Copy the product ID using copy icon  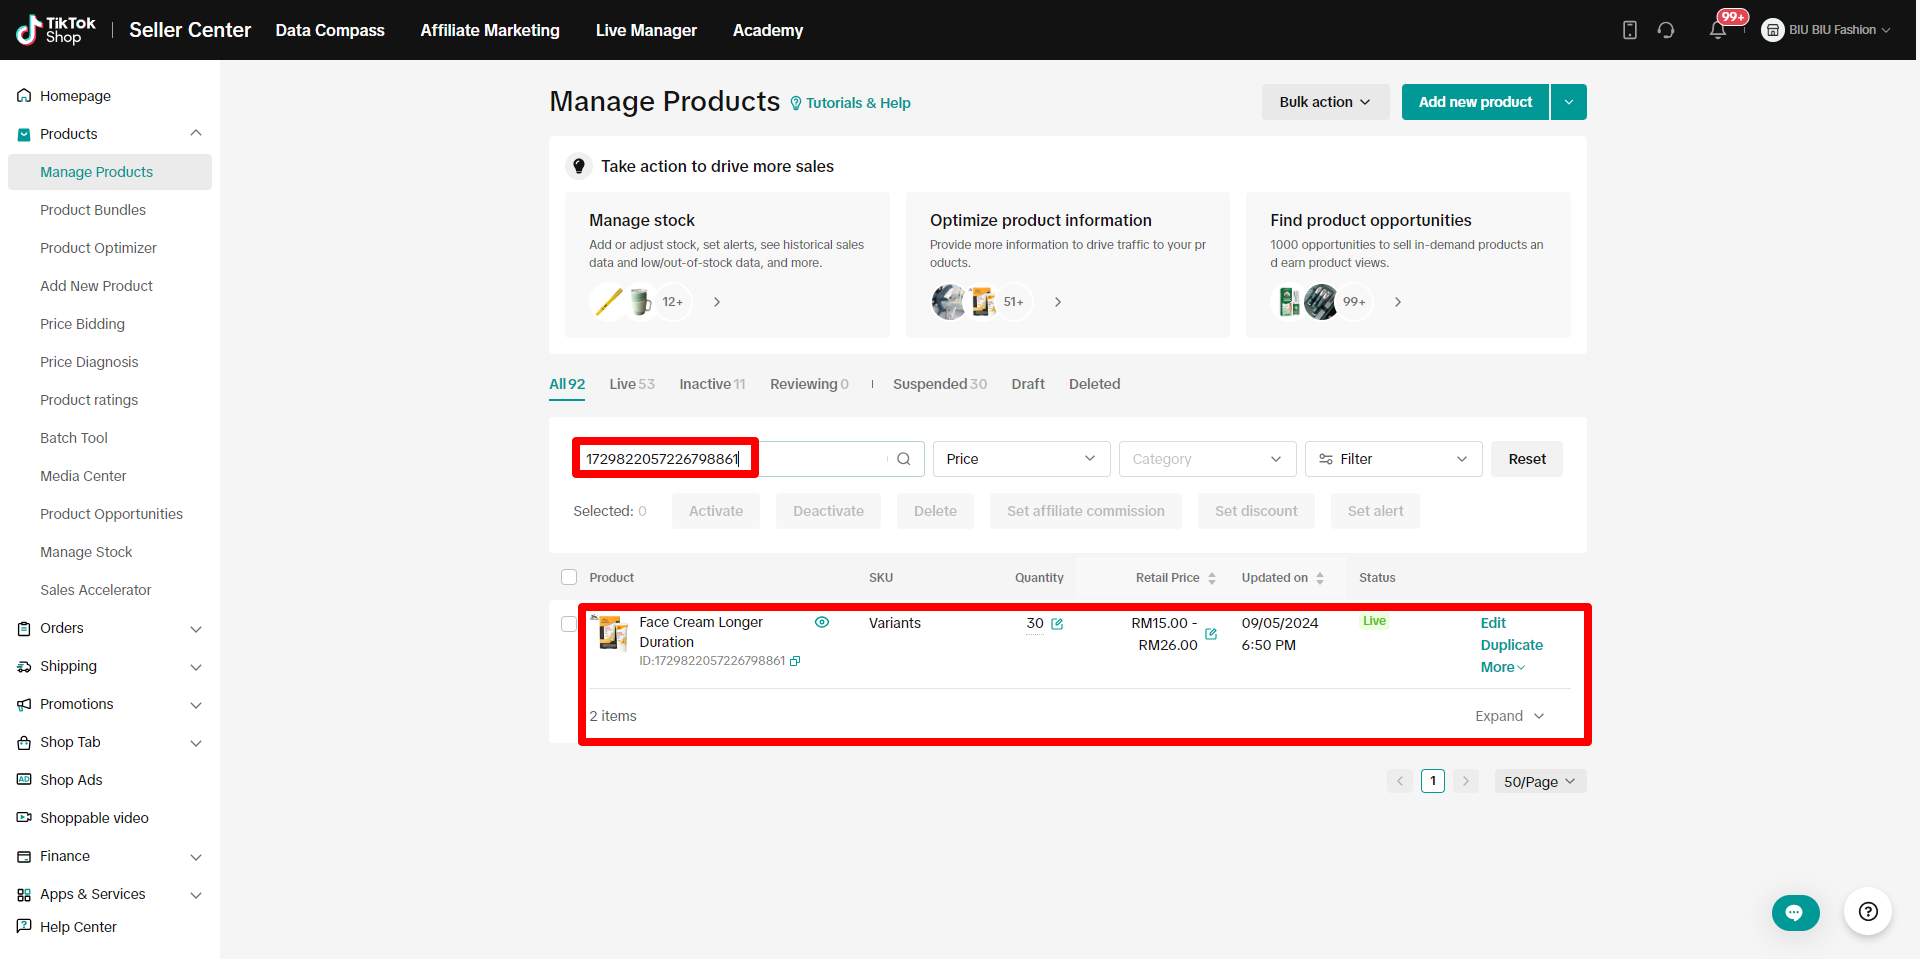(x=795, y=661)
